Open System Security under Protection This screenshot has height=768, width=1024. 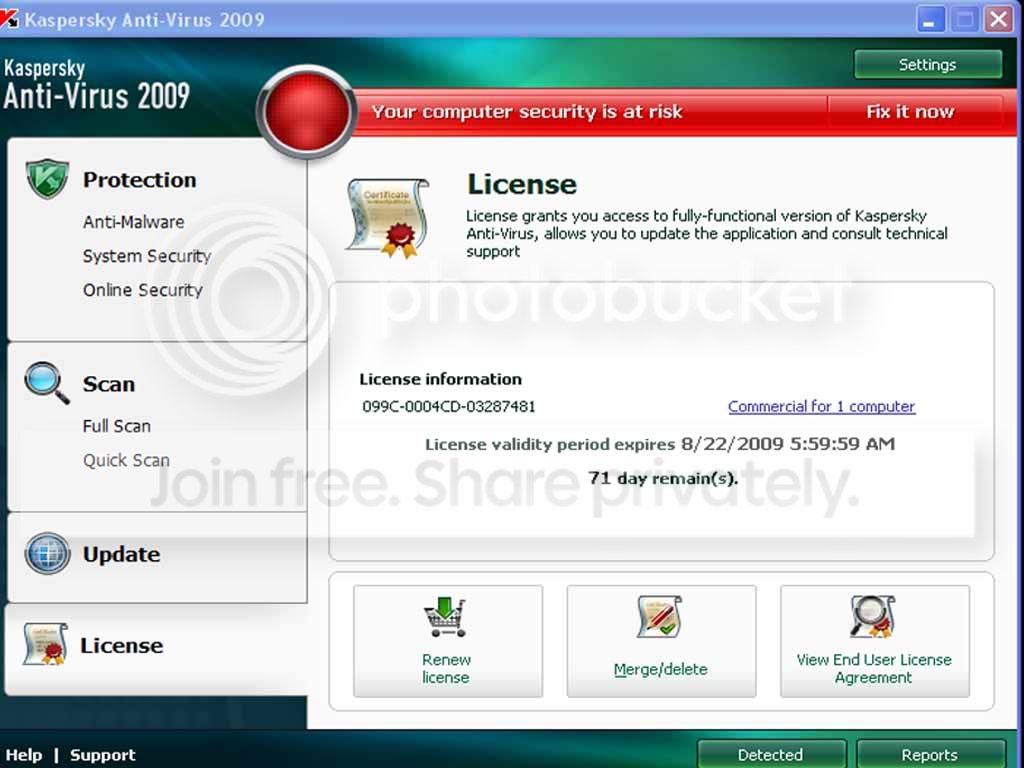(147, 256)
